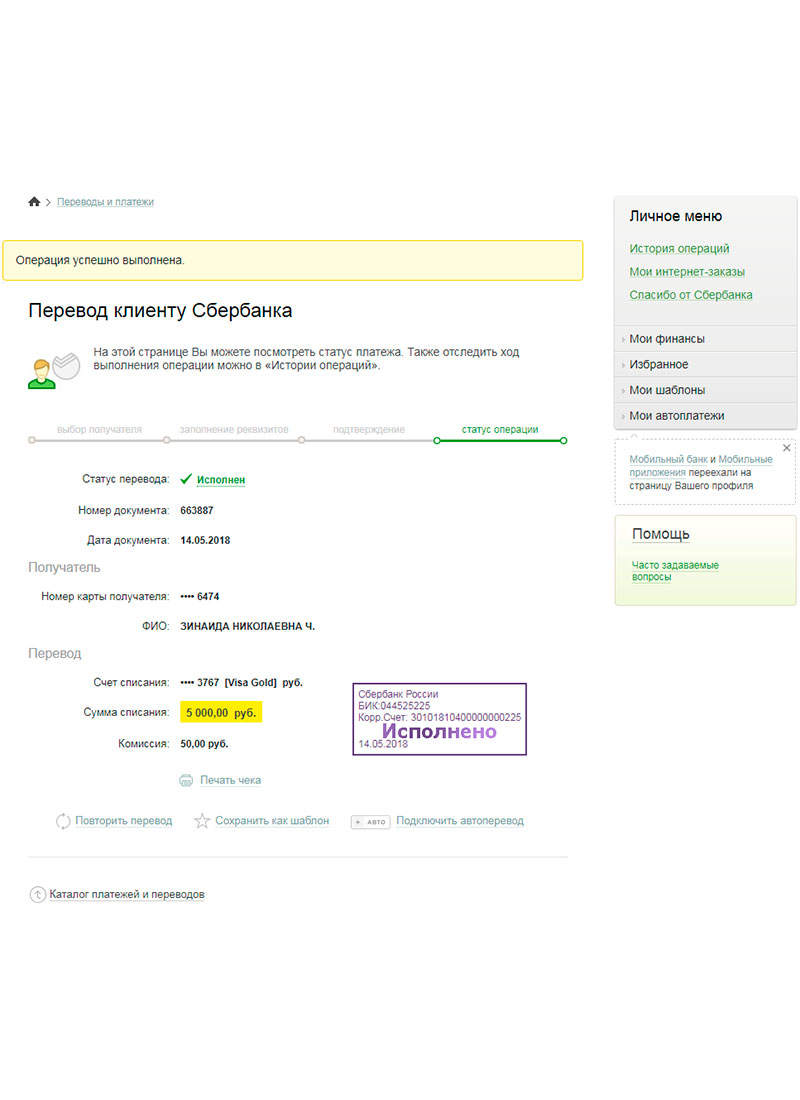Click the up-arrow catalog icon

37,894
